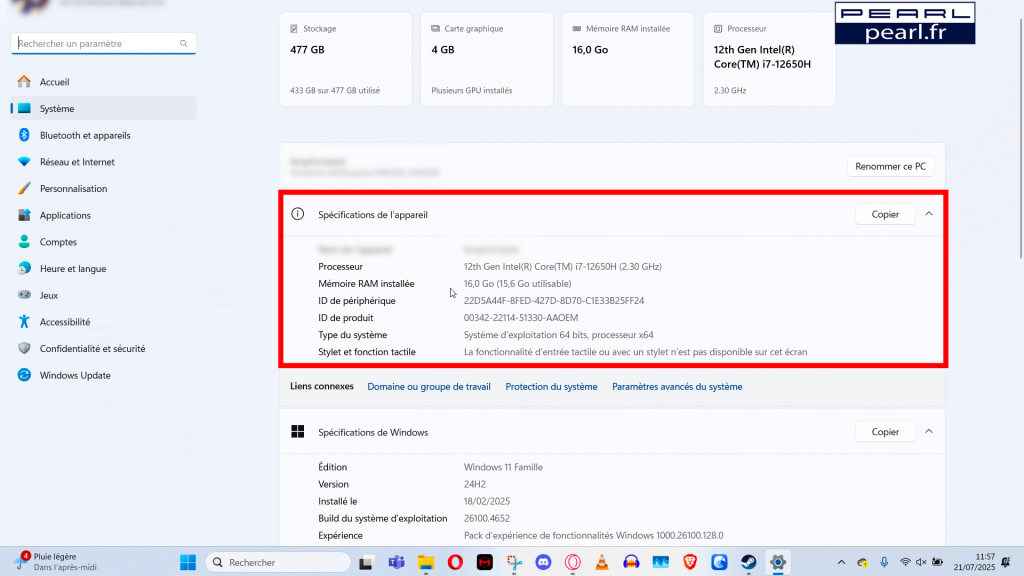Viewport: 1024px width, 576px height.
Task: Collapse the Spécifications de Windows section
Action: (929, 432)
